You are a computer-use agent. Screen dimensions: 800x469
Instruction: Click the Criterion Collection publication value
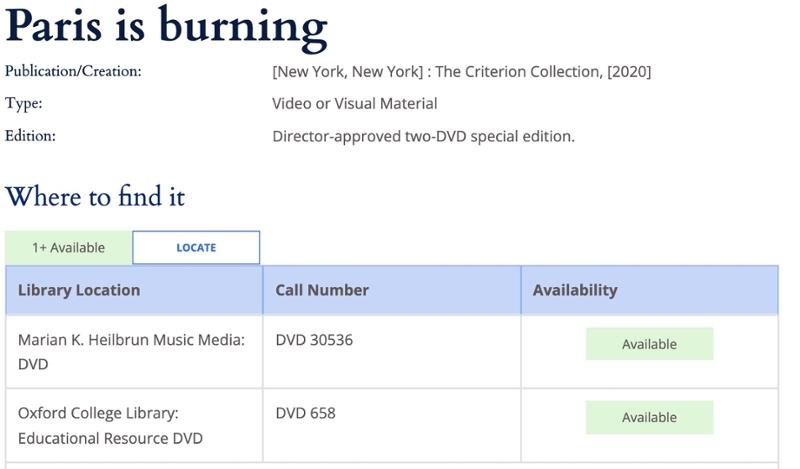click(462, 71)
